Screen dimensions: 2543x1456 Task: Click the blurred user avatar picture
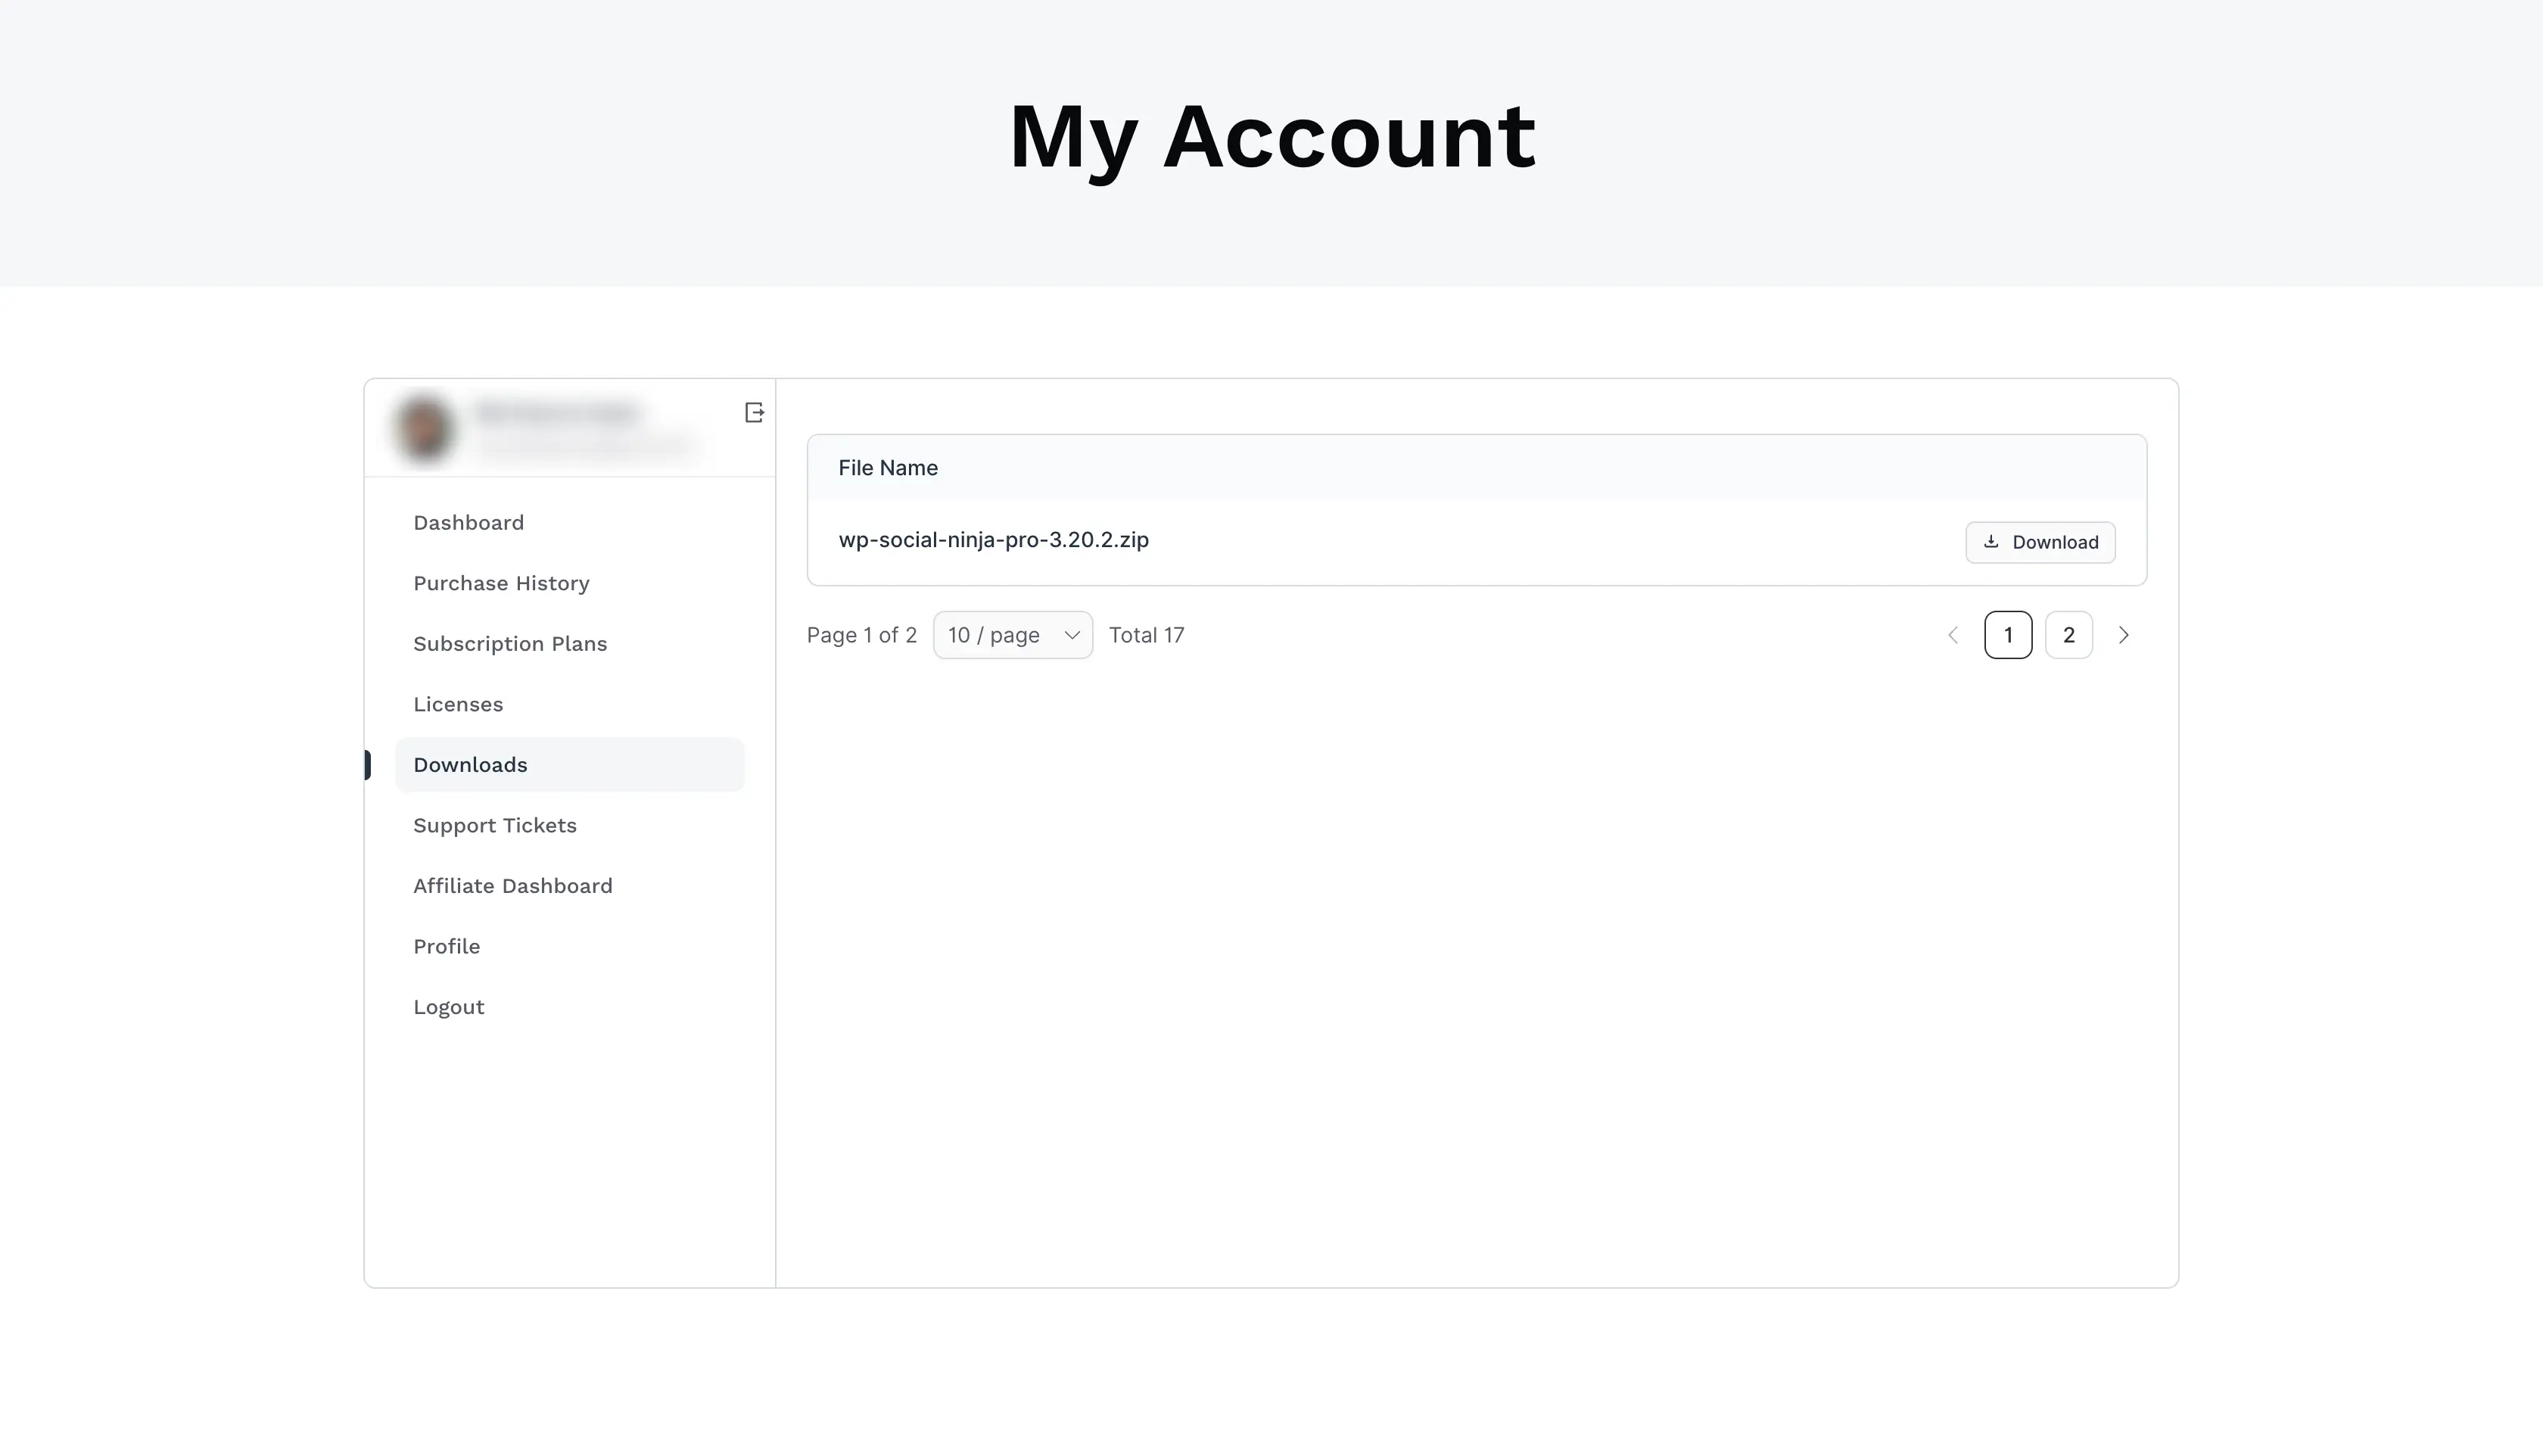tap(424, 428)
